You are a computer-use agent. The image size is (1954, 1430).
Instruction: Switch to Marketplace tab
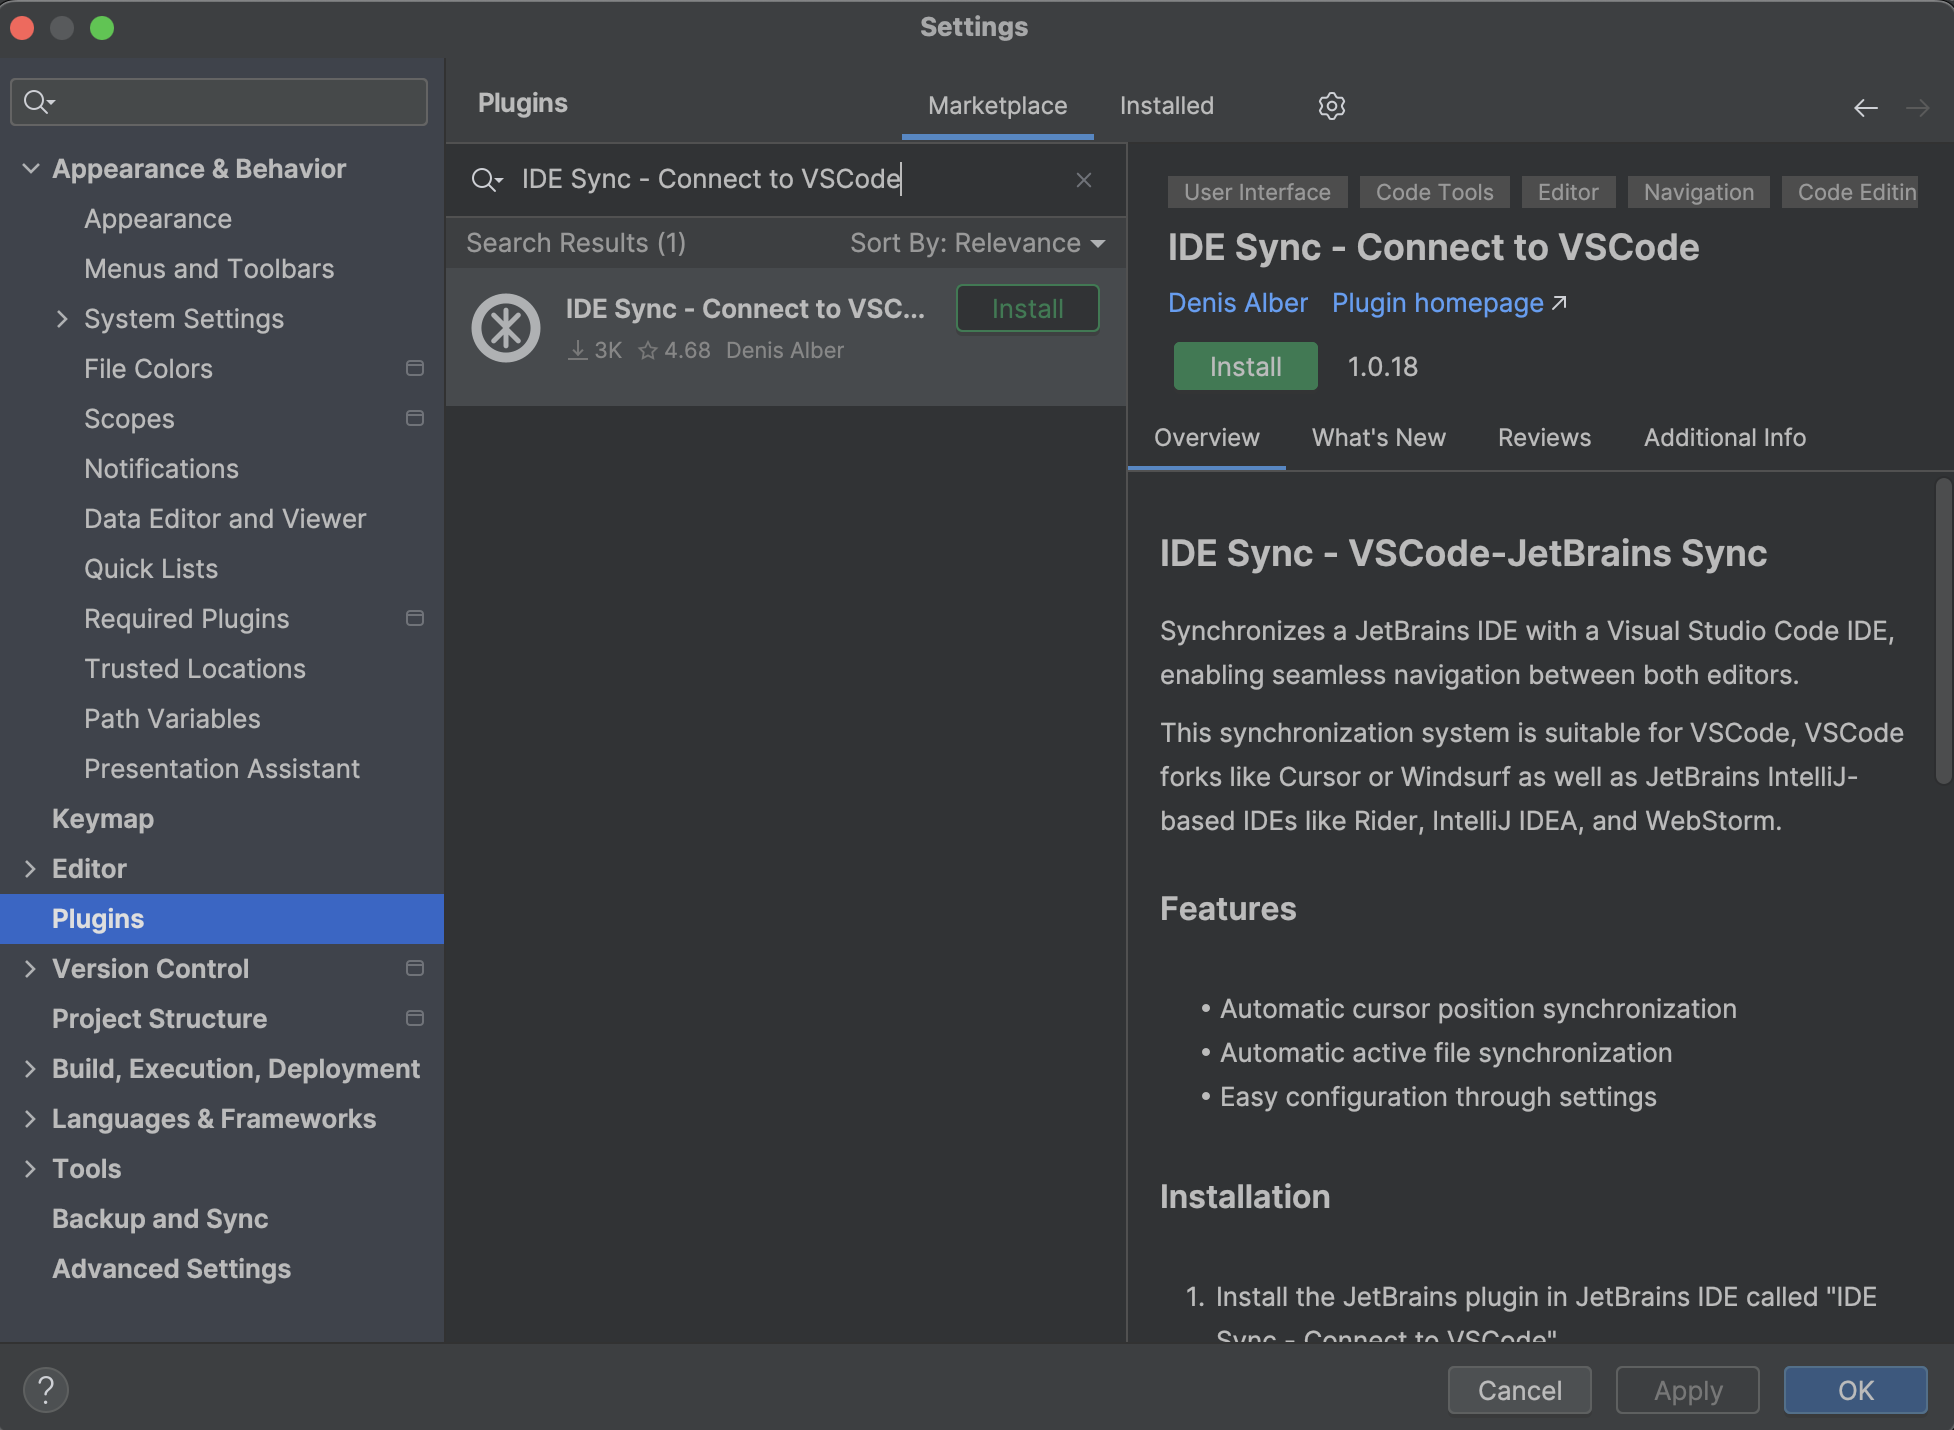click(x=997, y=106)
